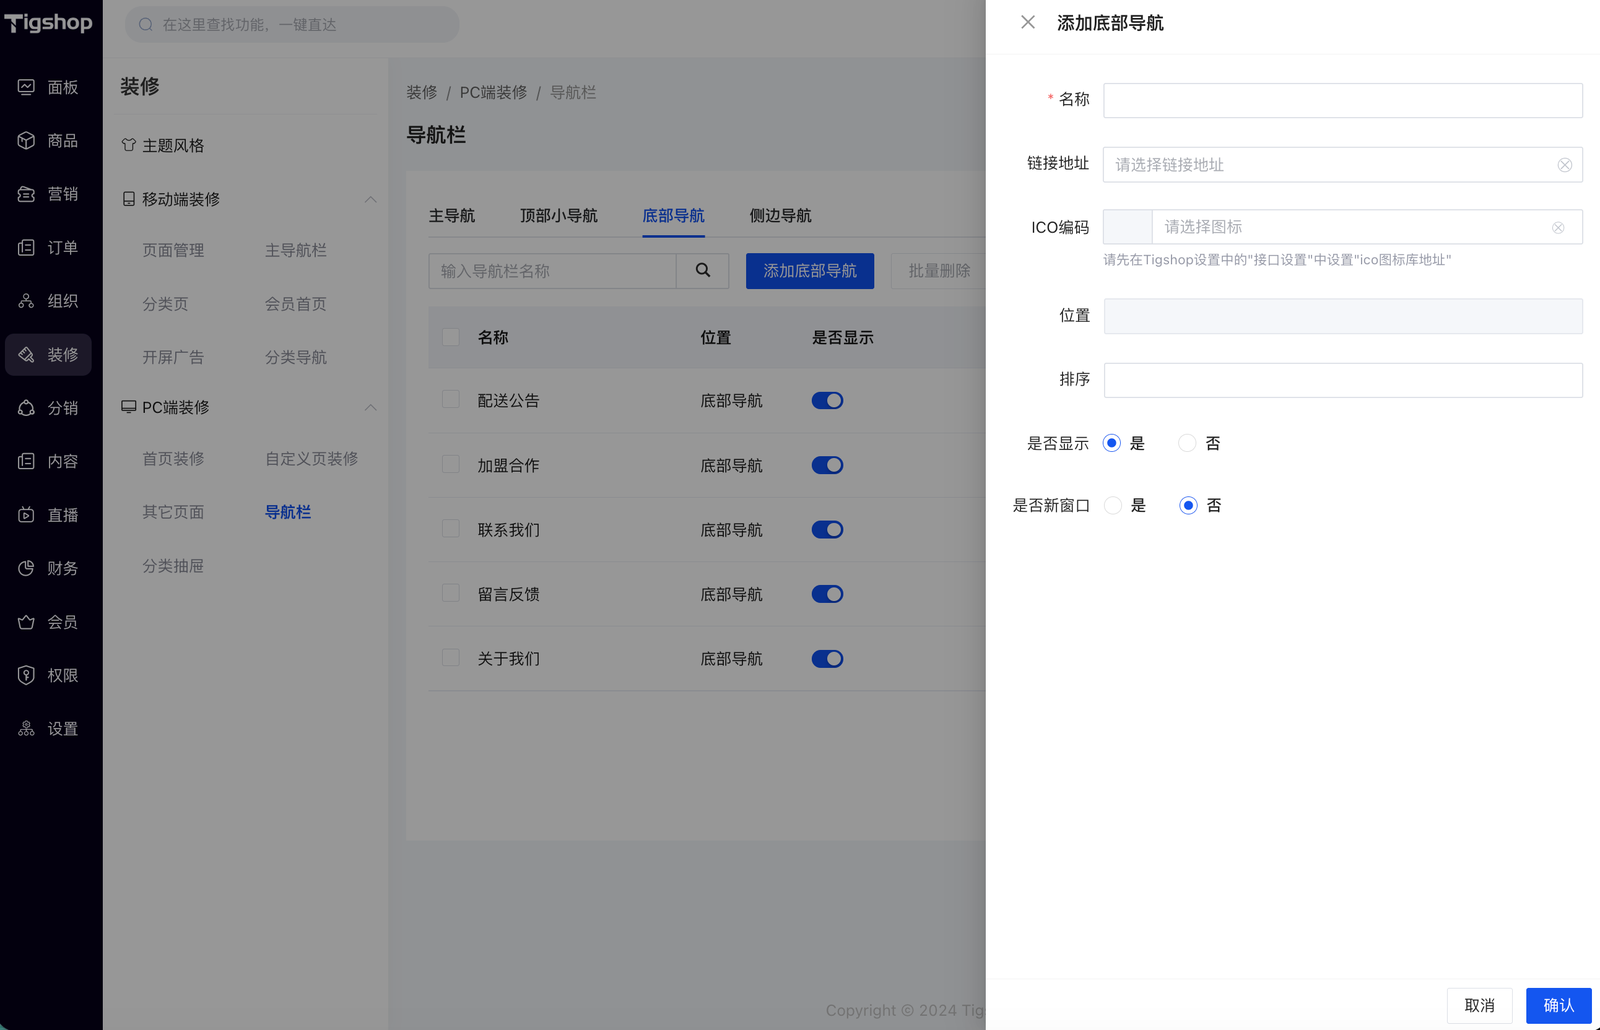Open 首页装修 in the submenu
Image resolution: width=1600 pixels, height=1030 pixels.
pos(173,459)
